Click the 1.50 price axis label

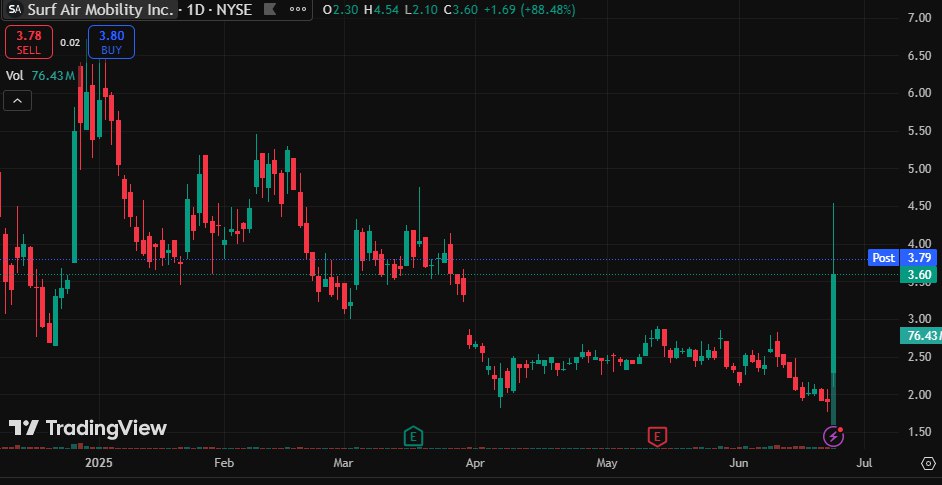919,432
